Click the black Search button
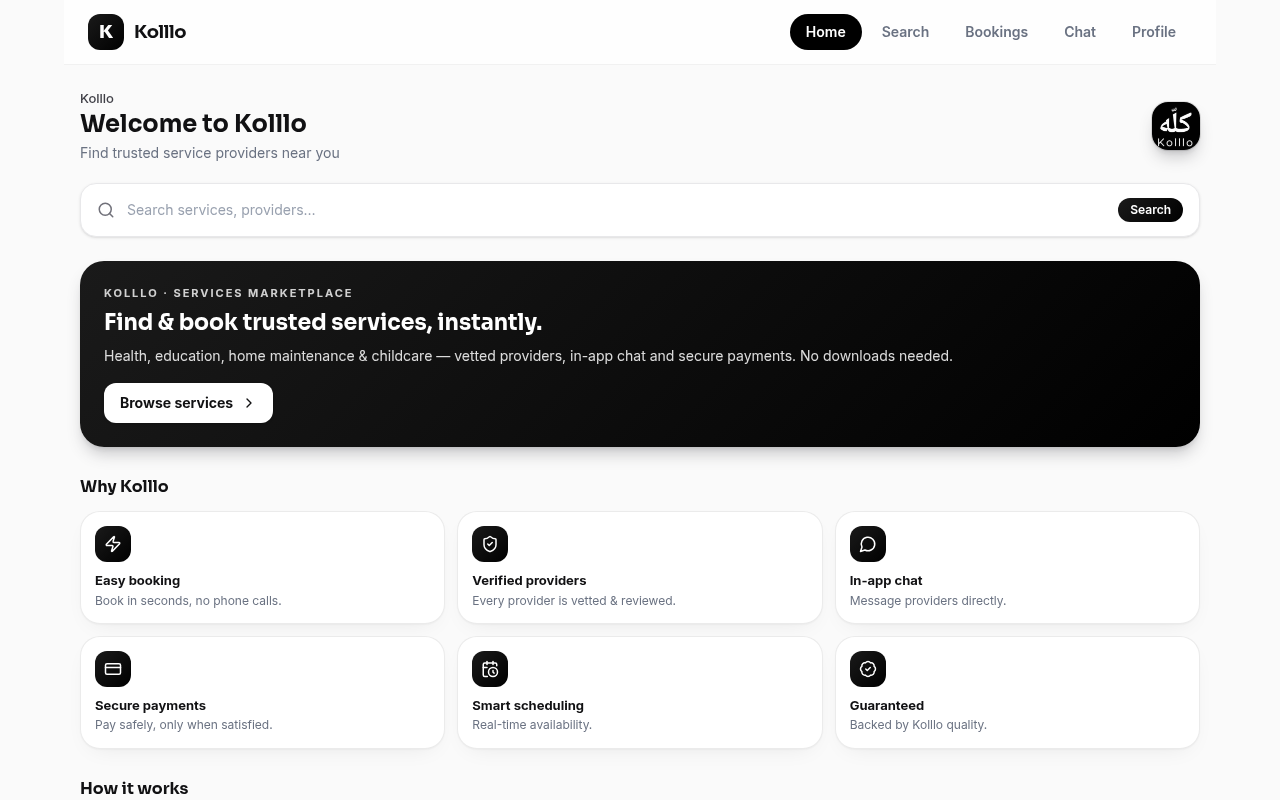Screen dimensions: 1280x800 click(x=1150, y=210)
